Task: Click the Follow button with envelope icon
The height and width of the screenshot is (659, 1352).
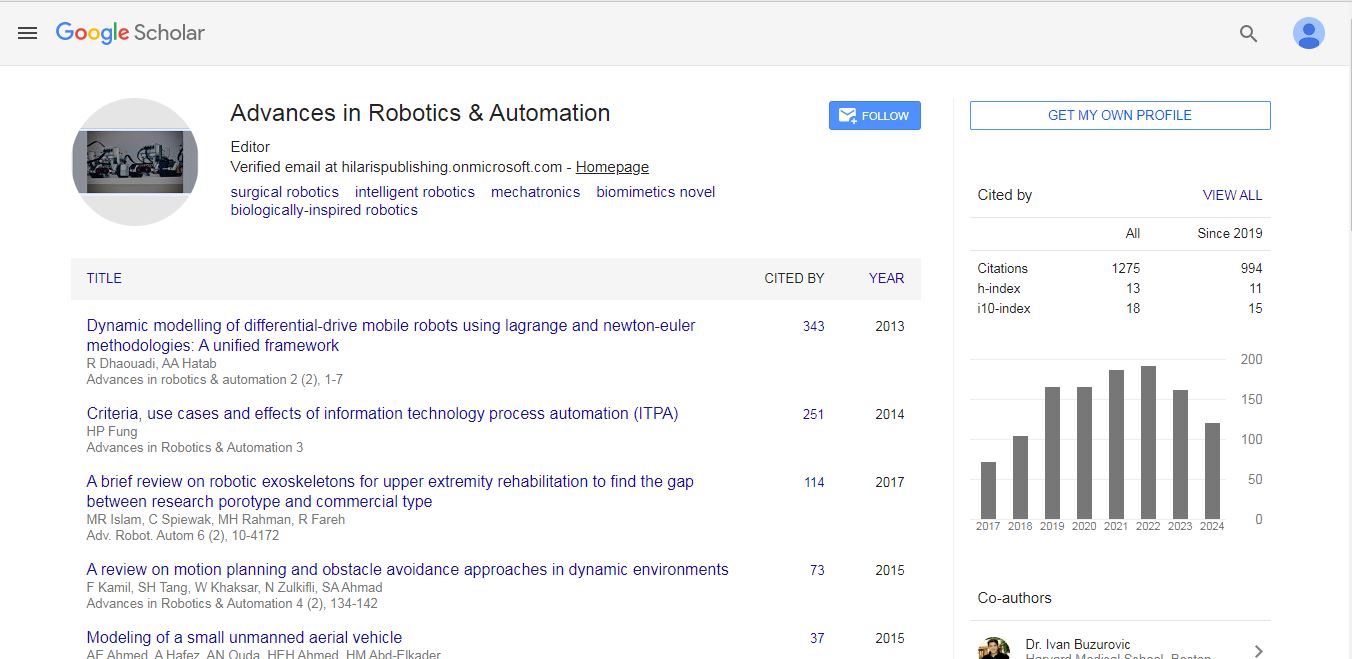Action: pyautogui.click(x=874, y=116)
